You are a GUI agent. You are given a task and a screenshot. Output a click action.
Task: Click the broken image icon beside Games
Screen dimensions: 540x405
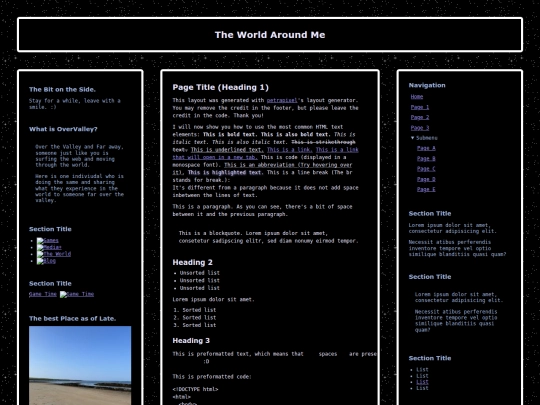(x=40, y=241)
